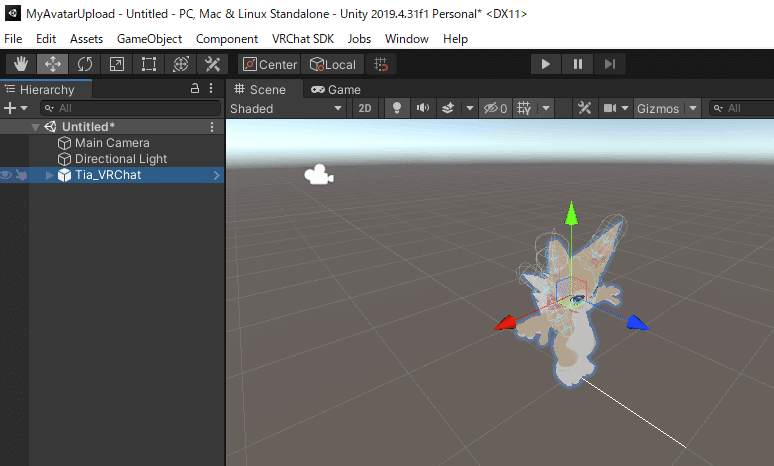Open the Help menu
The height and width of the screenshot is (466, 774).
pyautogui.click(x=455, y=39)
